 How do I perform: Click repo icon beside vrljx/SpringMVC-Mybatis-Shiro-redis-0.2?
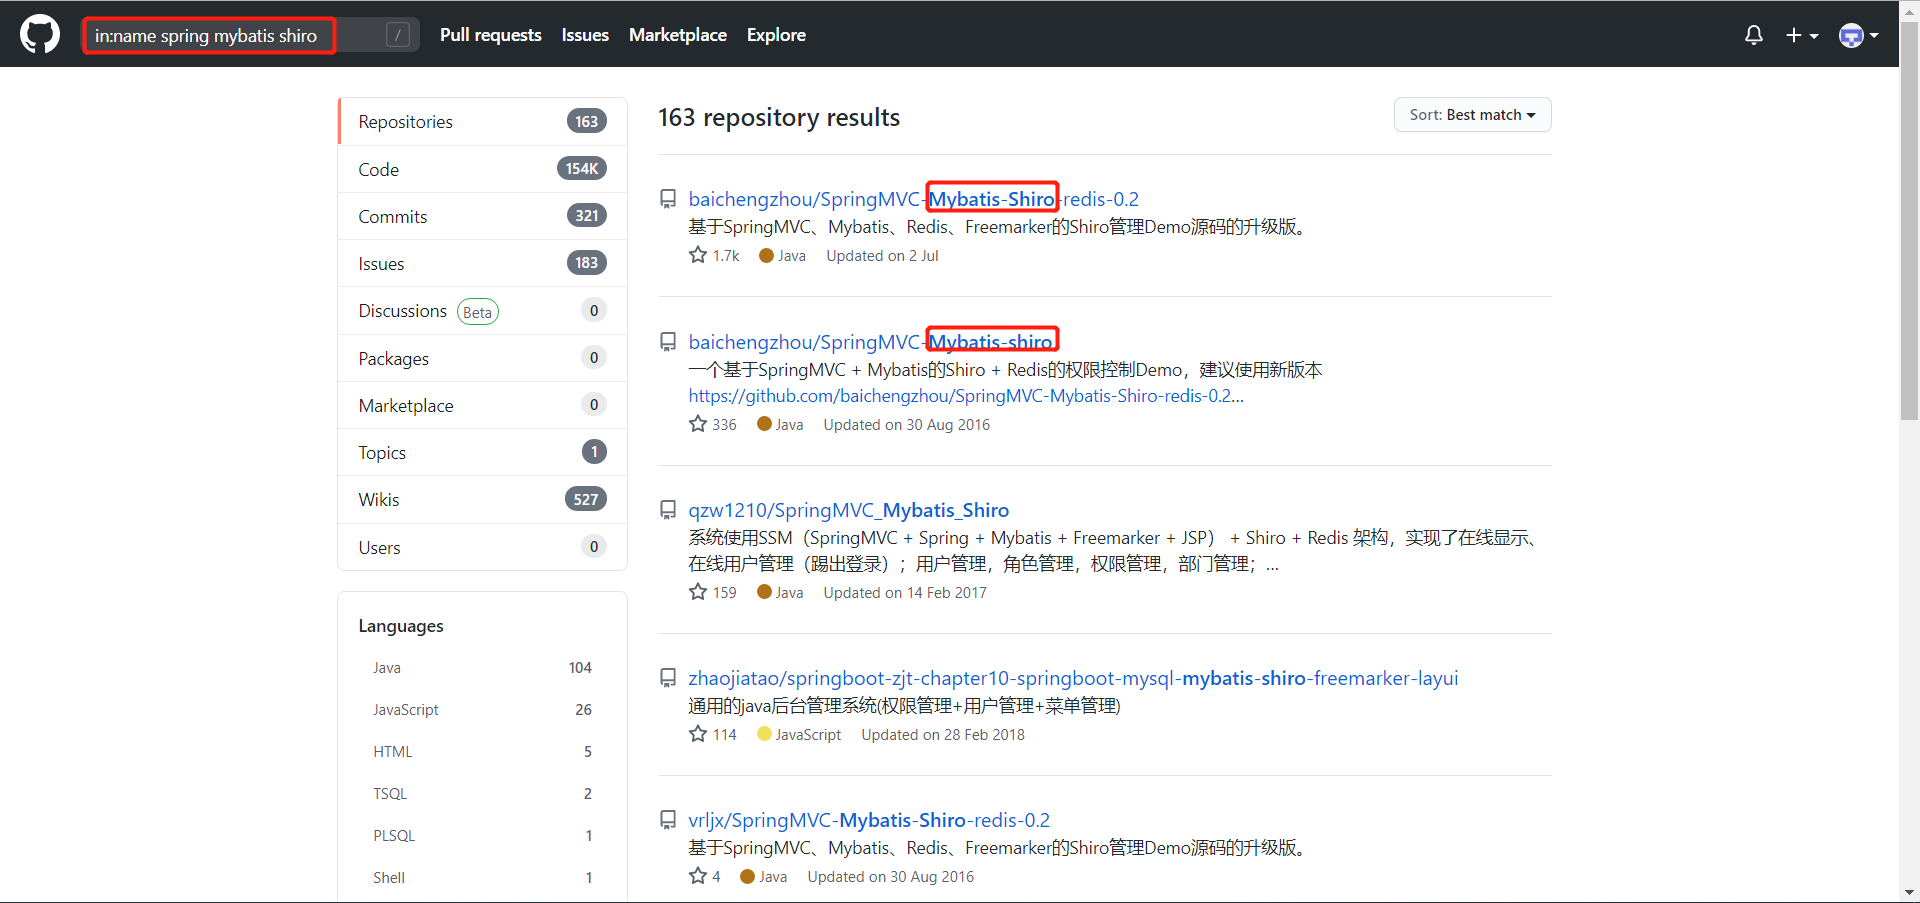pos(668,820)
